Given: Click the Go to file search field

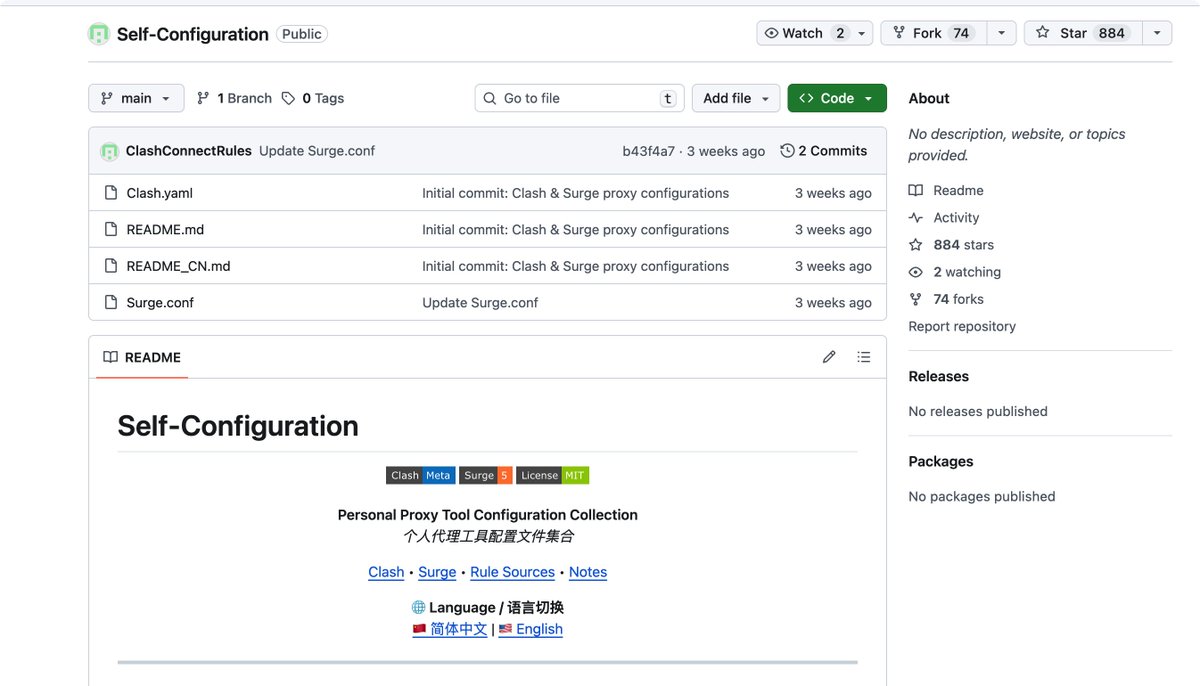Looking at the screenshot, I should coord(580,98).
